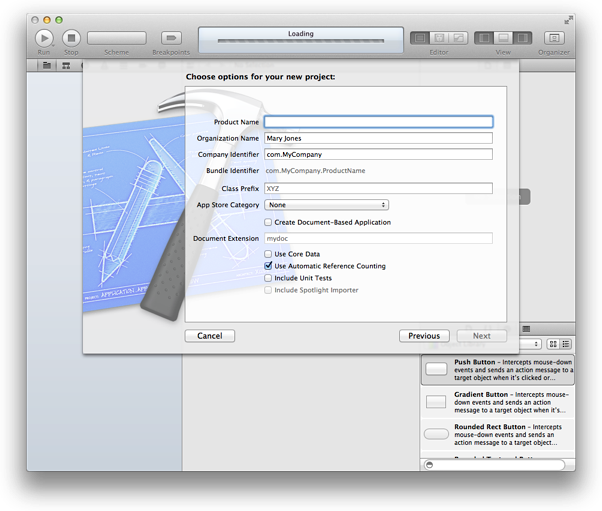Click the Loading activity progress bar

pos(301,41)
